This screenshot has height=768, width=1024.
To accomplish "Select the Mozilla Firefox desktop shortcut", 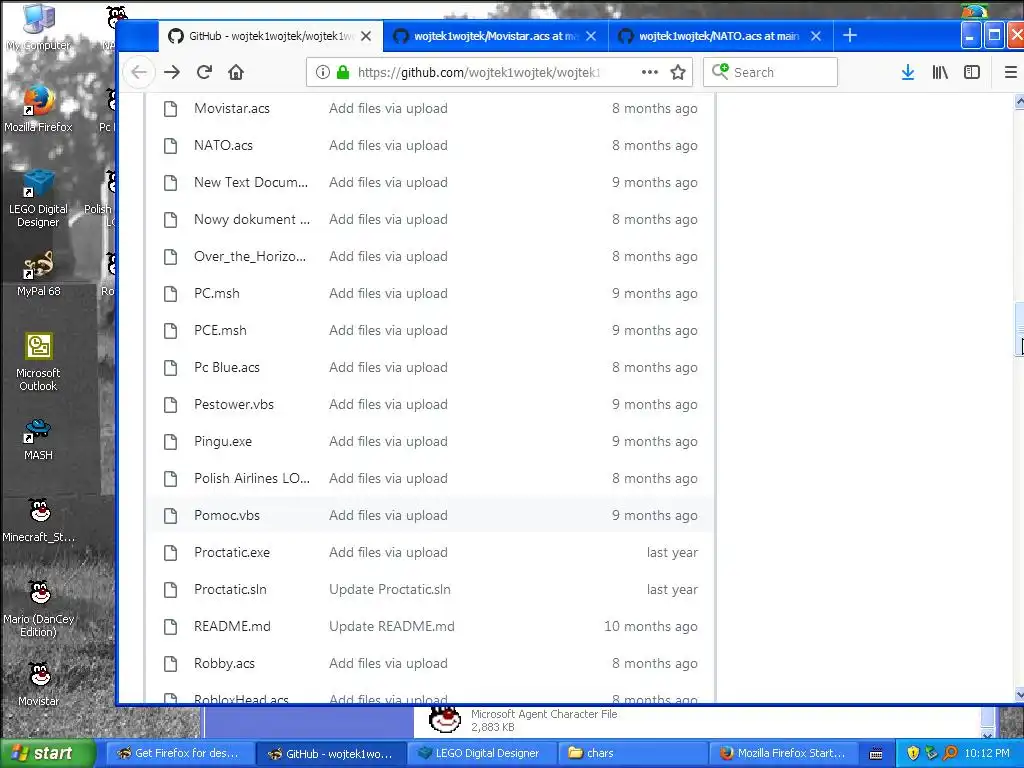I will pyautogui.click(x=38, y=109).
